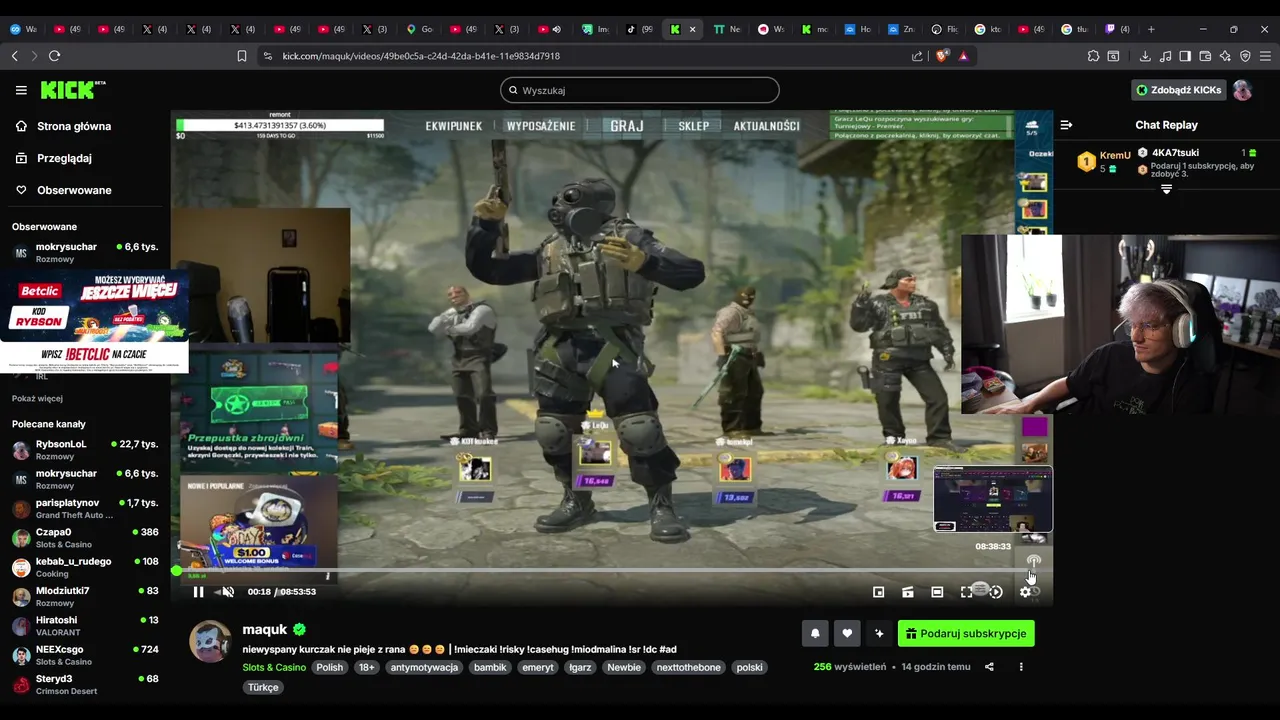Open browser downloads icon
The height and width of the screenshot is (720, 1280).
(x=1145, y=56)
